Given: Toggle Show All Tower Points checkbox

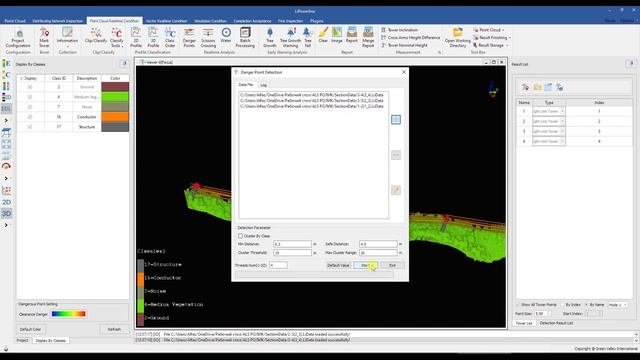Looking at the screenshot, I should click(x=518, y=305).
